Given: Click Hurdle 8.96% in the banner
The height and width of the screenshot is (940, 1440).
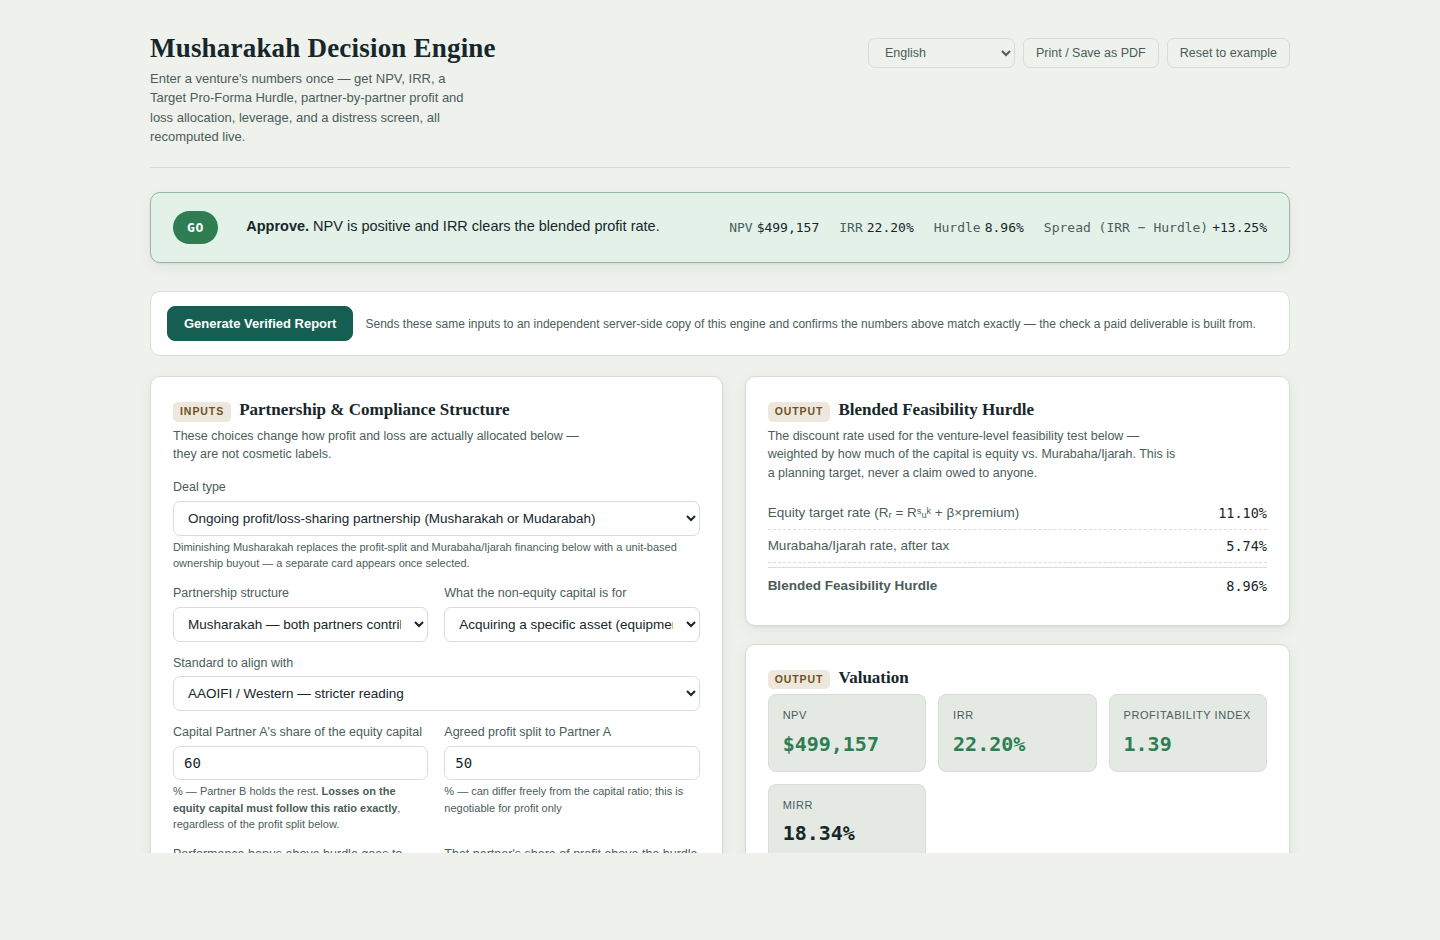Looking at the screenshot, I should pyautogui.click(x=978, y=228).
